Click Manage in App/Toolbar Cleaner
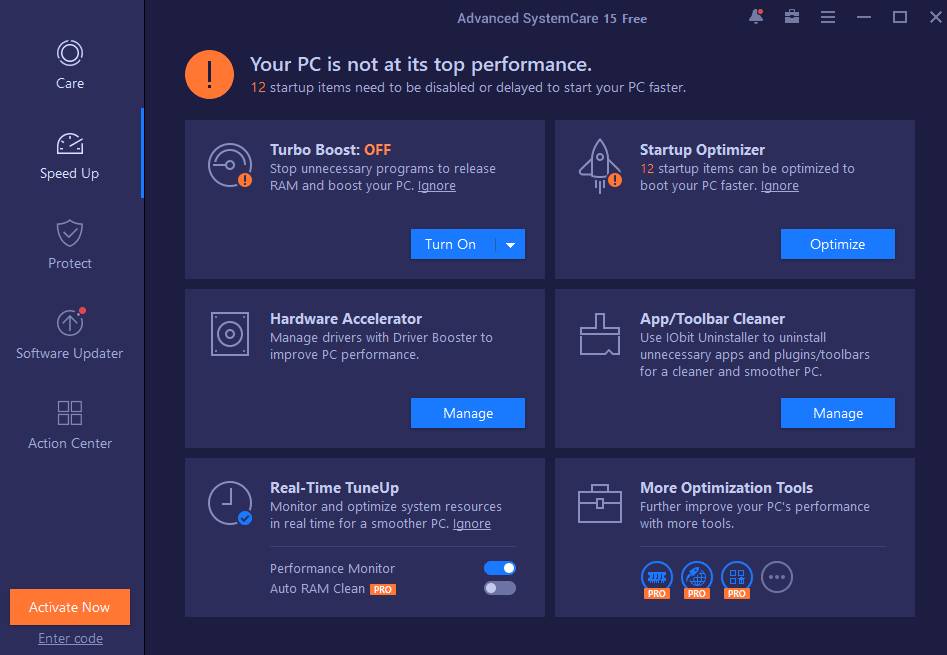Screen dimensions: 947x655 pos(837,412)
